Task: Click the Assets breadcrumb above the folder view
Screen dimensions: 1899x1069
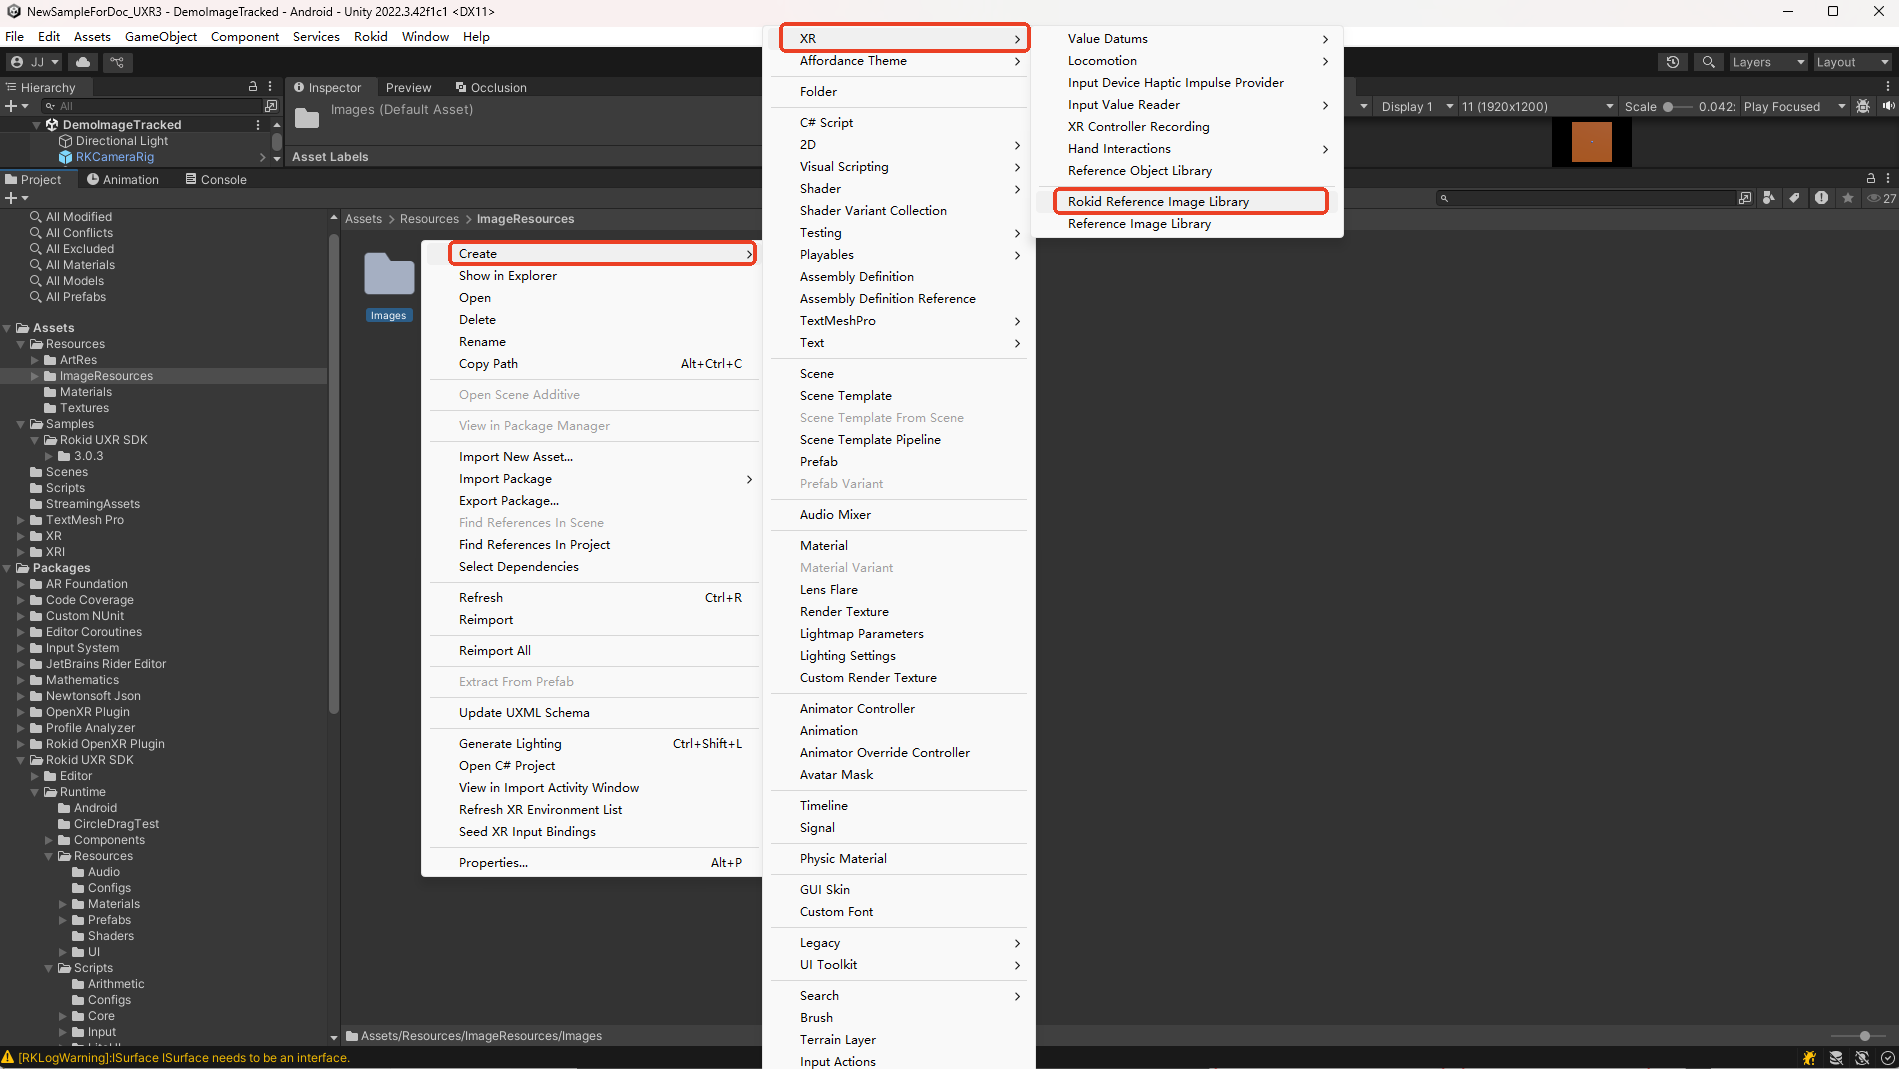Action: pos(363,218)
